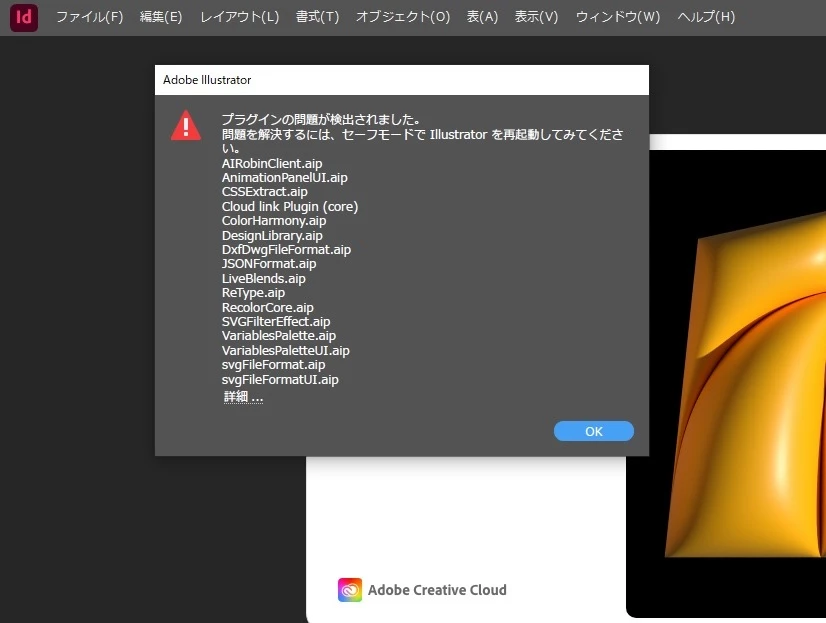Open the レイアウト(L) menu
Screen dimensions: 826x623
tap(239, 17)
